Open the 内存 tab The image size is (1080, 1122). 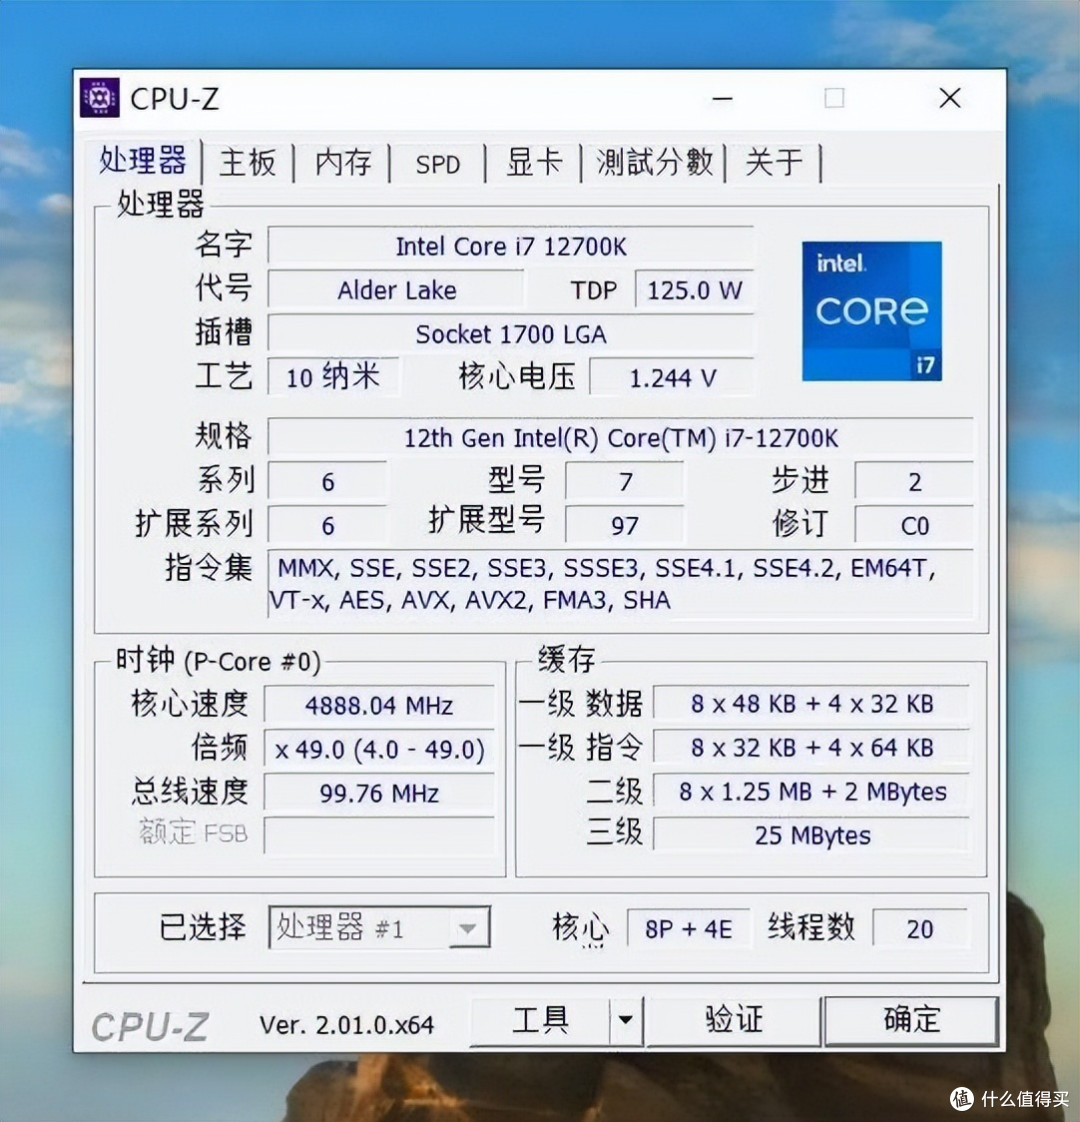343,162
